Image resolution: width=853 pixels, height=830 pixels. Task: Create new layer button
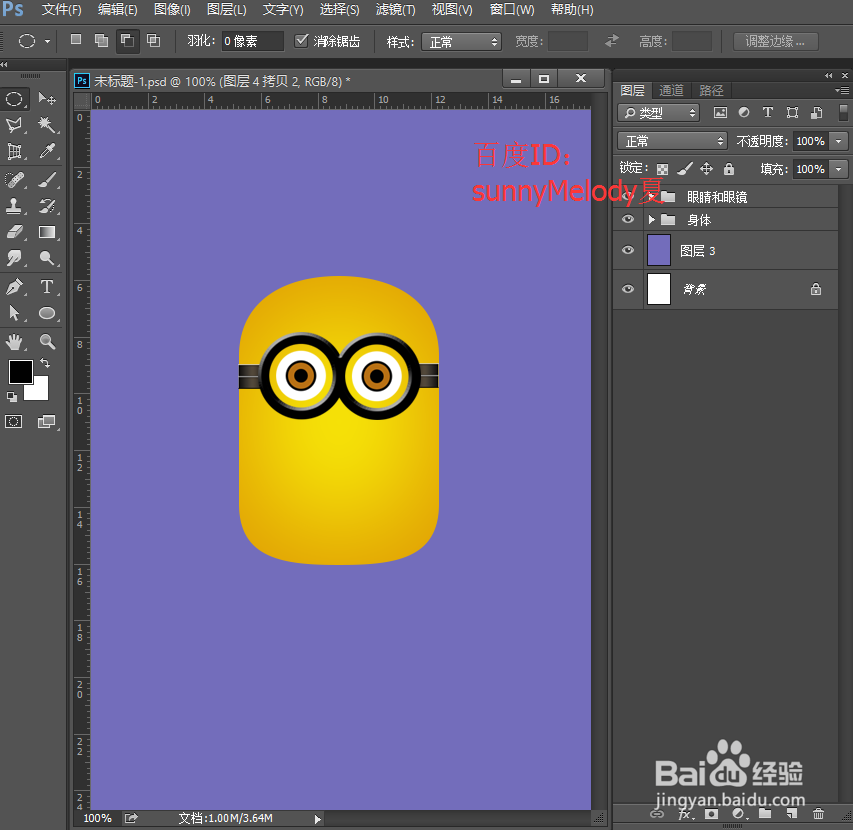click(792, 814)
